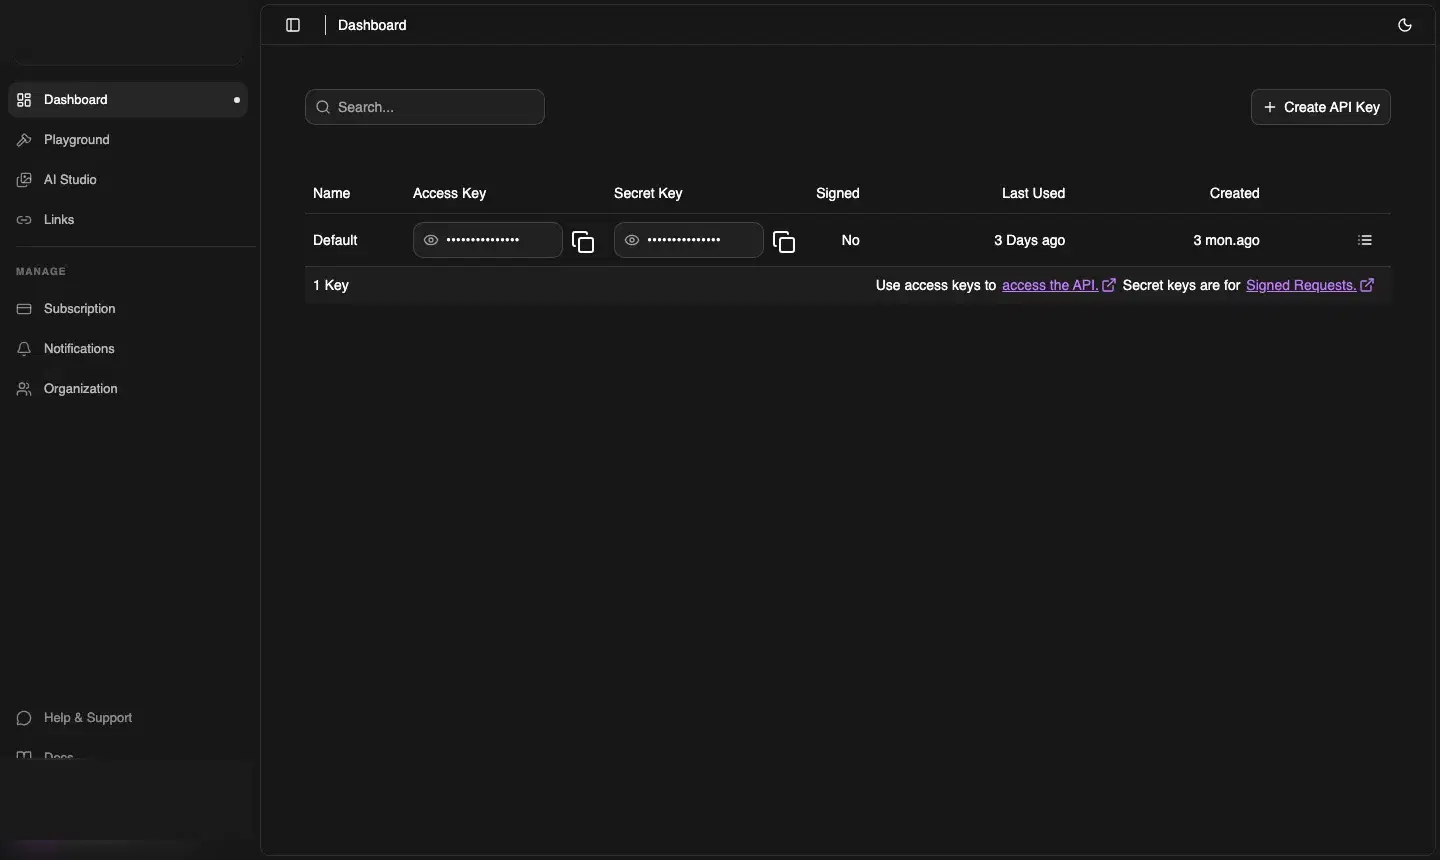Click the Subscription card icon
Viewport: 1440px width, 860px height.
pos(24,309)
